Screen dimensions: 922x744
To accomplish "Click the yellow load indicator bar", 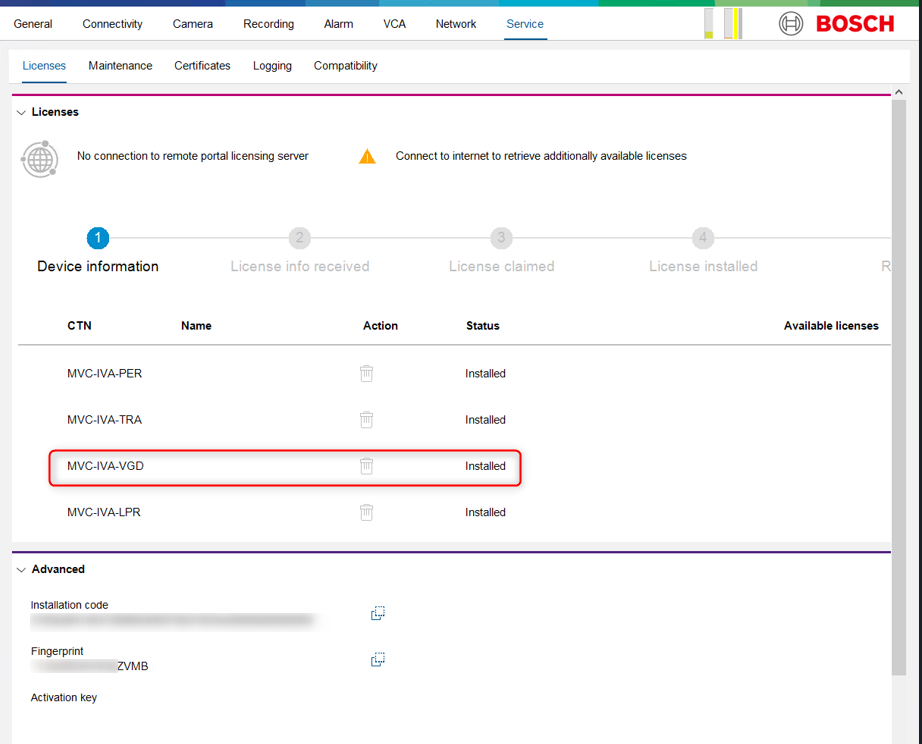I will (x=737, y=24).
